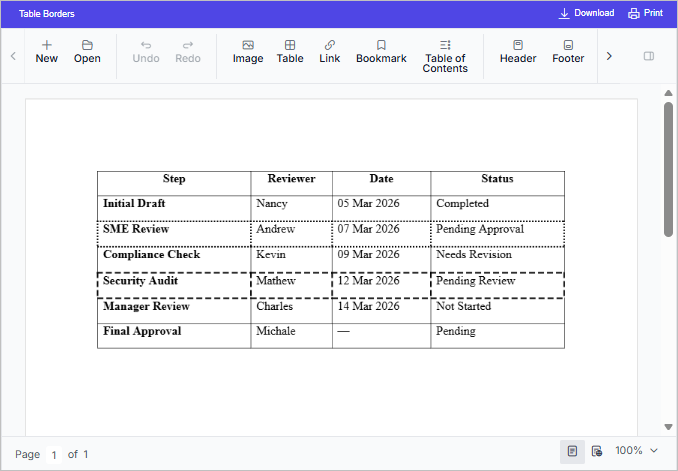Click the 'Final Approval' cell

point(174,336)
